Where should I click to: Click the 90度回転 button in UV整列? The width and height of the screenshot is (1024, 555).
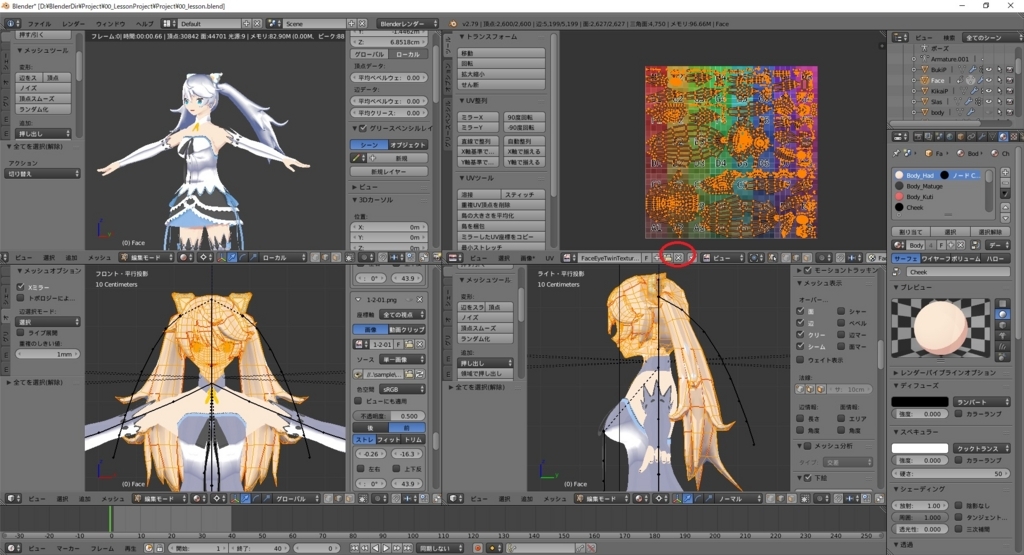pos(524,118)
